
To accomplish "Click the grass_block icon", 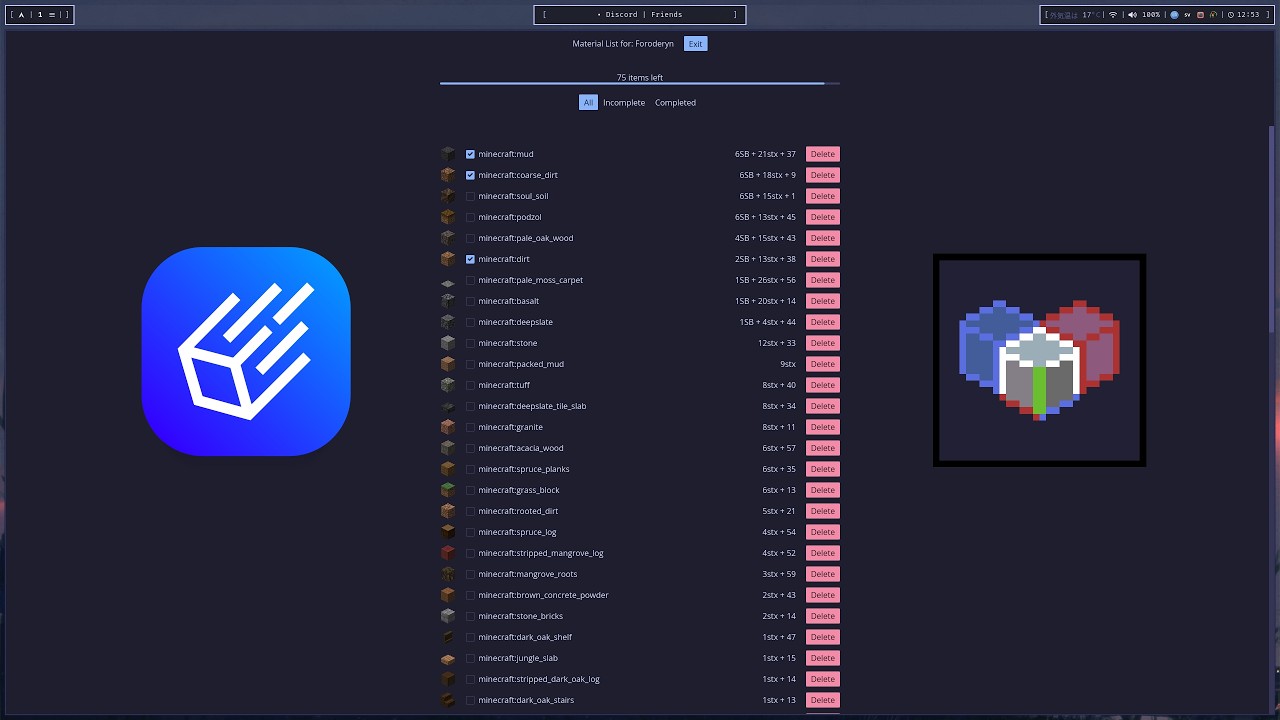I will point(448,490).
